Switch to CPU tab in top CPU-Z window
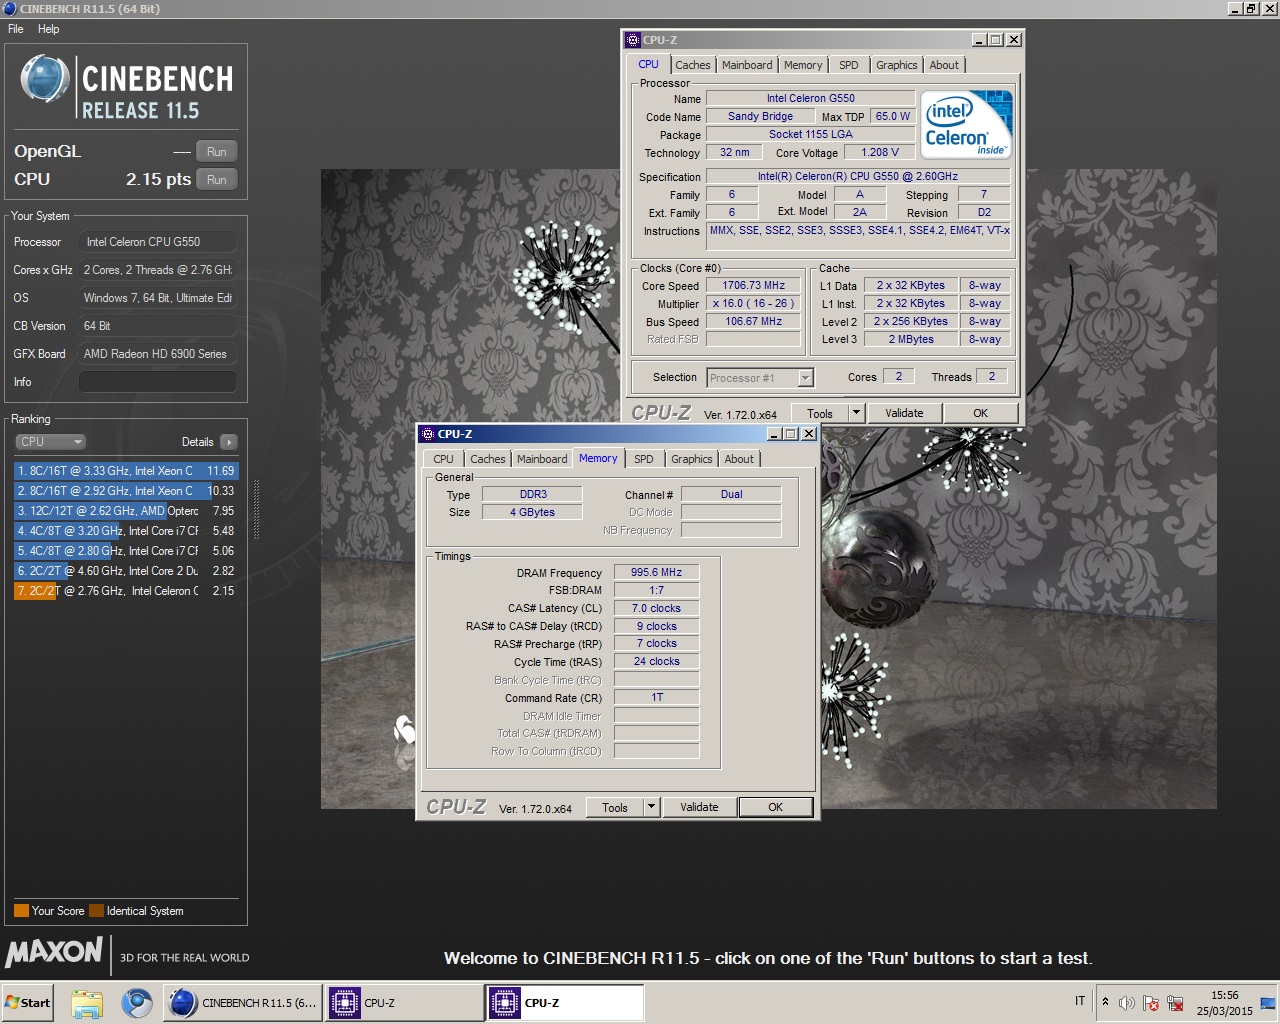The width and height of the screenshot is (1280, 1024). 649,64
